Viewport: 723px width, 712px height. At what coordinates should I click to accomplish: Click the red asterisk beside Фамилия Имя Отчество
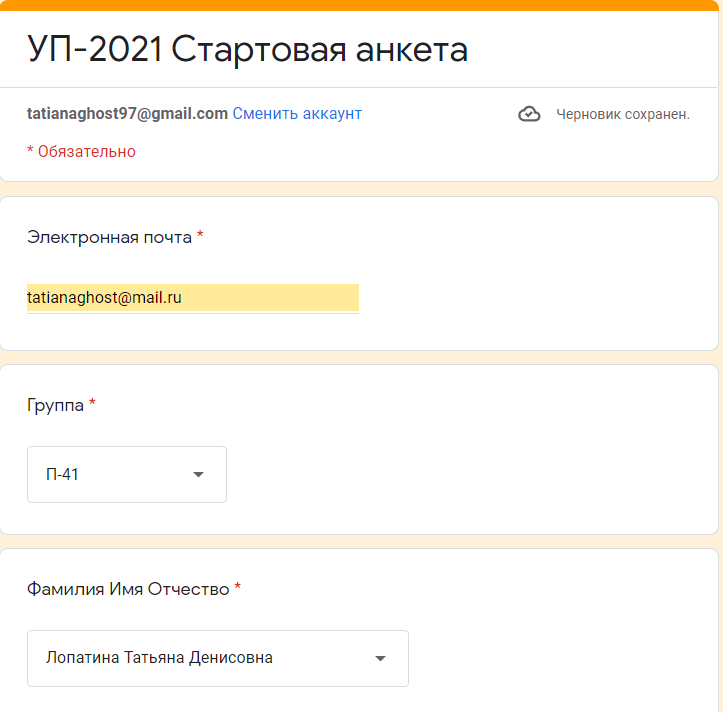[238, 586]
